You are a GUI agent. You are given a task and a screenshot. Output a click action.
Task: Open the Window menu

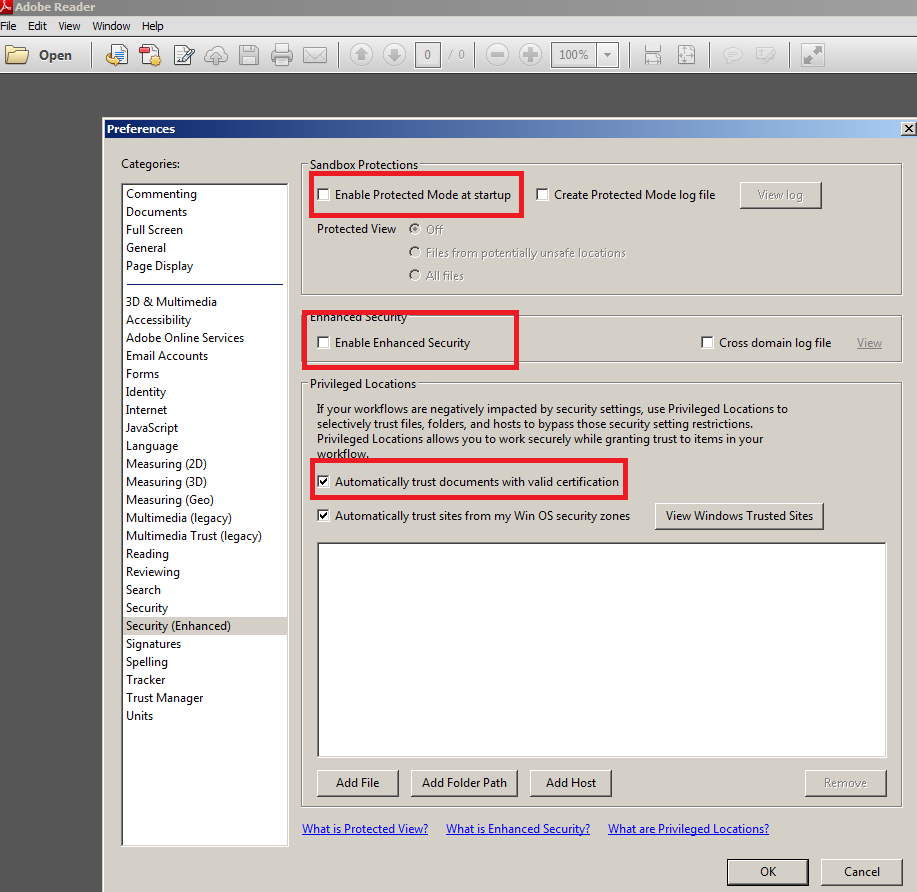click(111, 26)
